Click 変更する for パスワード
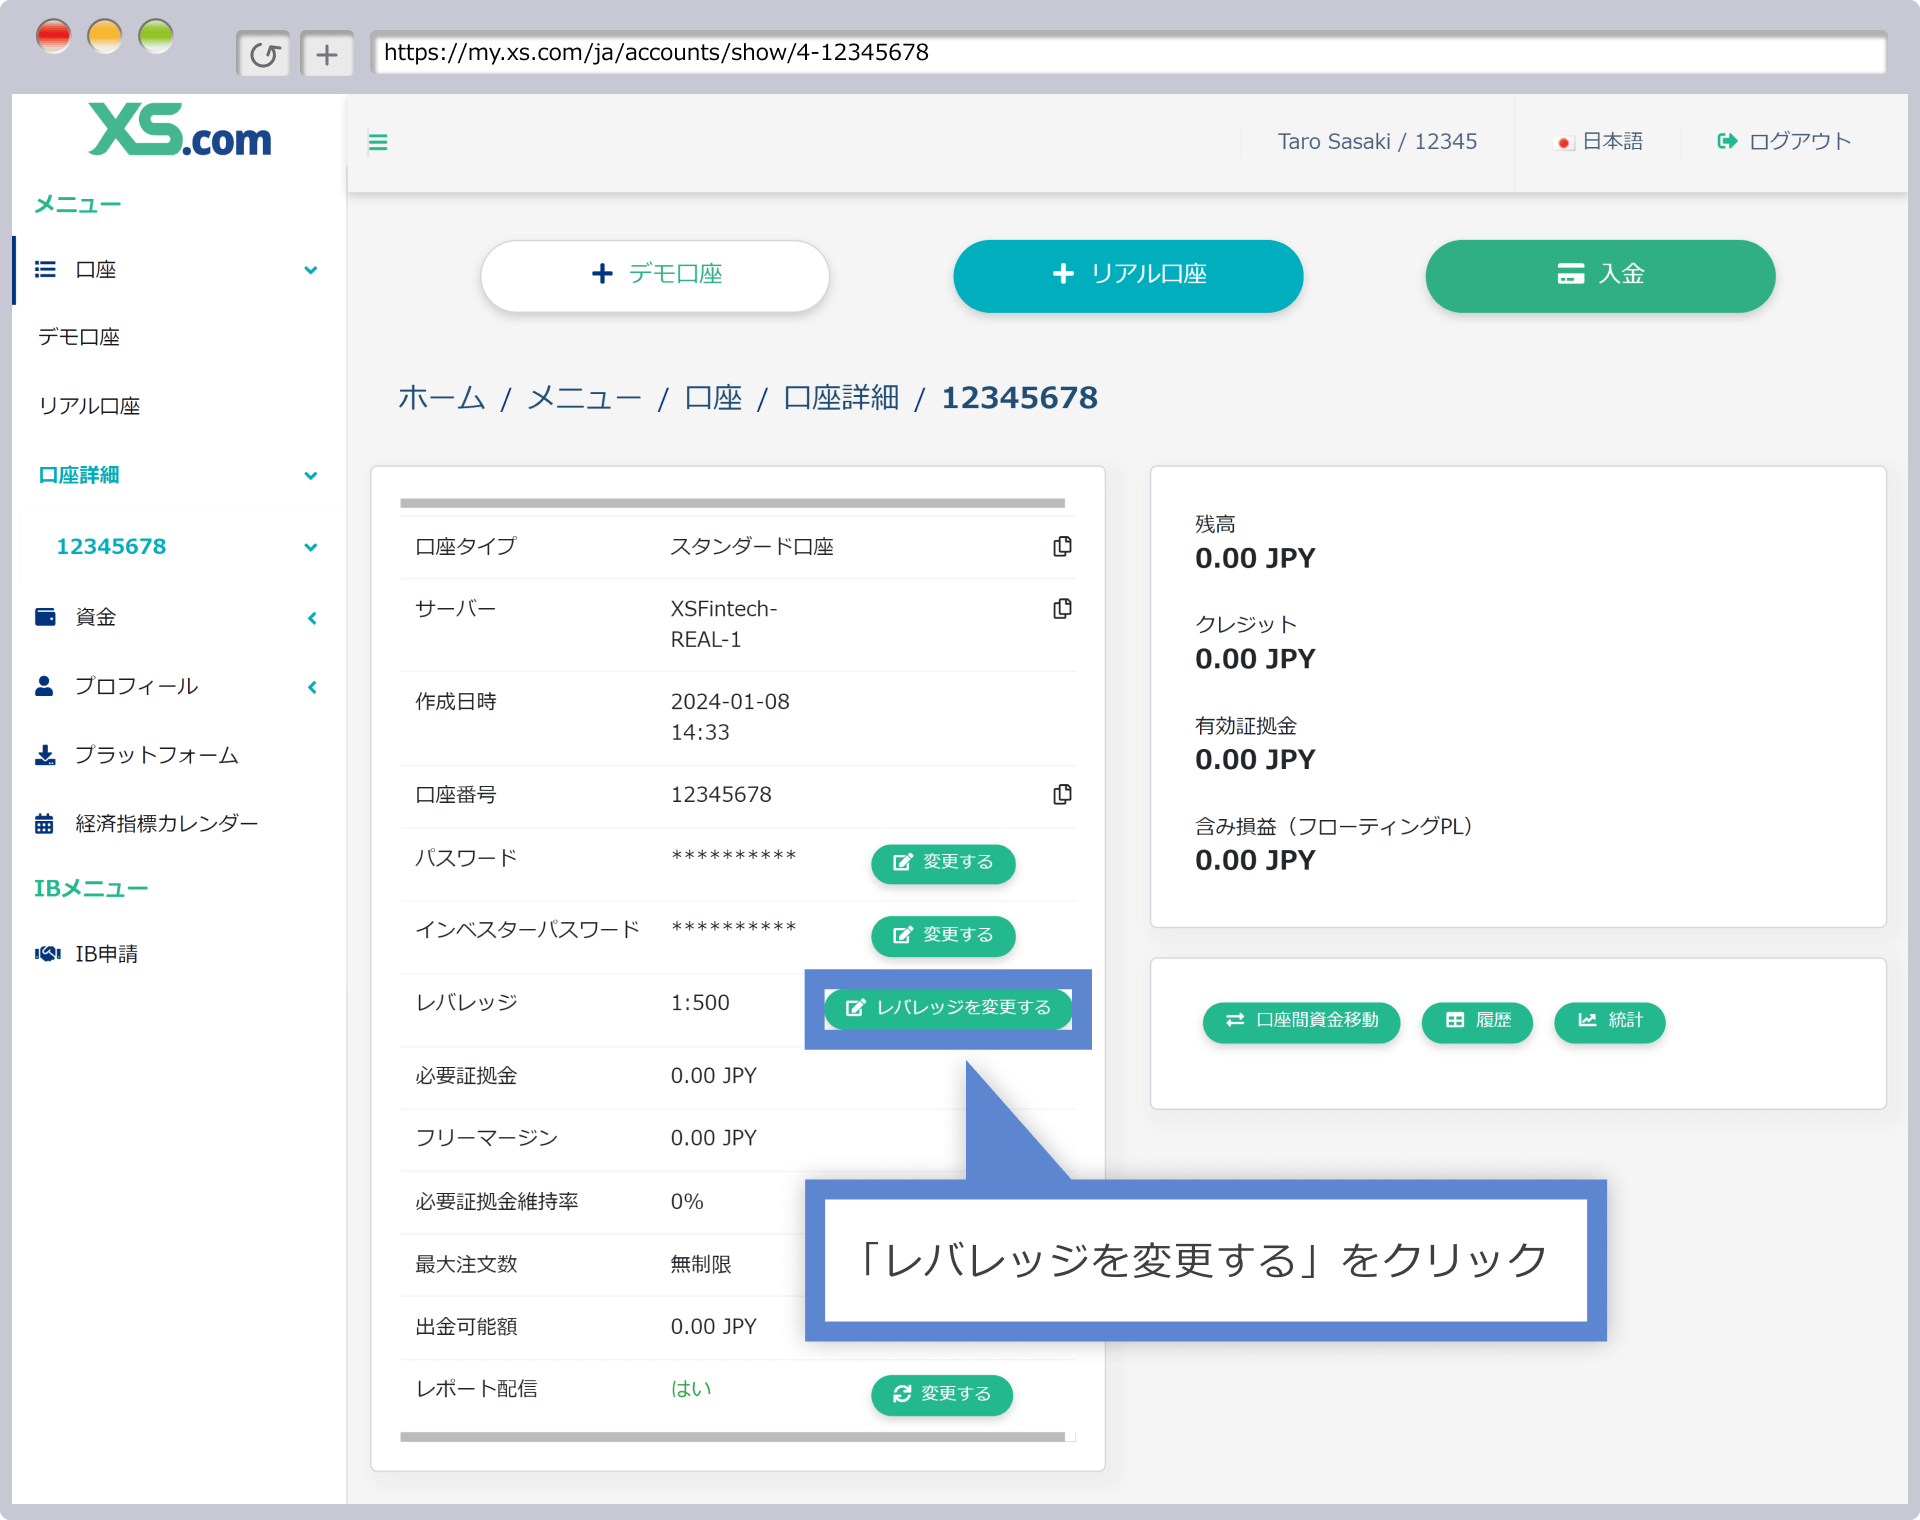The width and height of the screenshot is (1920, 1520). click(x=943, y=862)
